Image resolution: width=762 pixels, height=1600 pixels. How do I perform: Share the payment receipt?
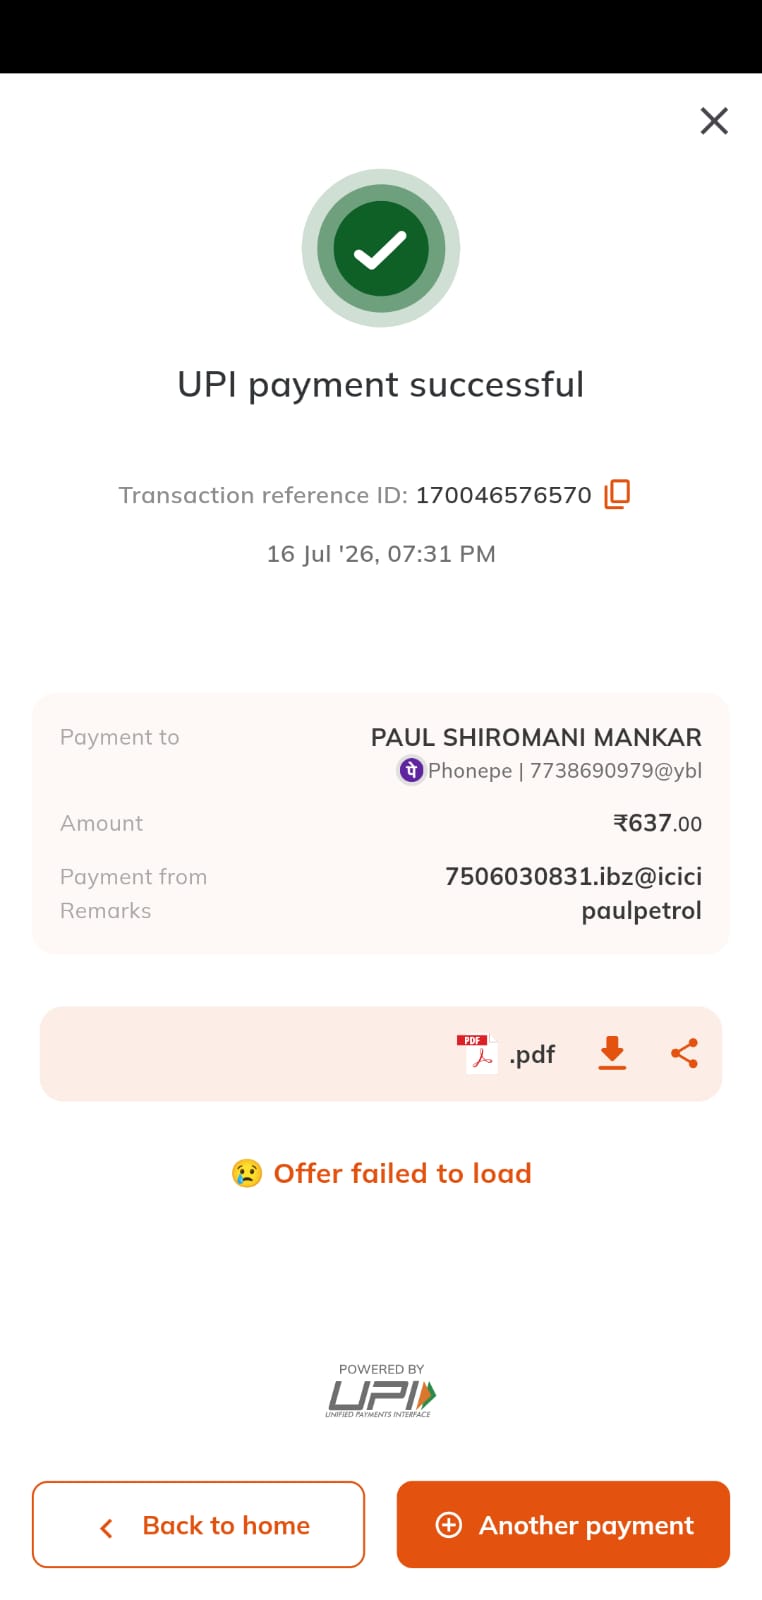click(684, 1053)
